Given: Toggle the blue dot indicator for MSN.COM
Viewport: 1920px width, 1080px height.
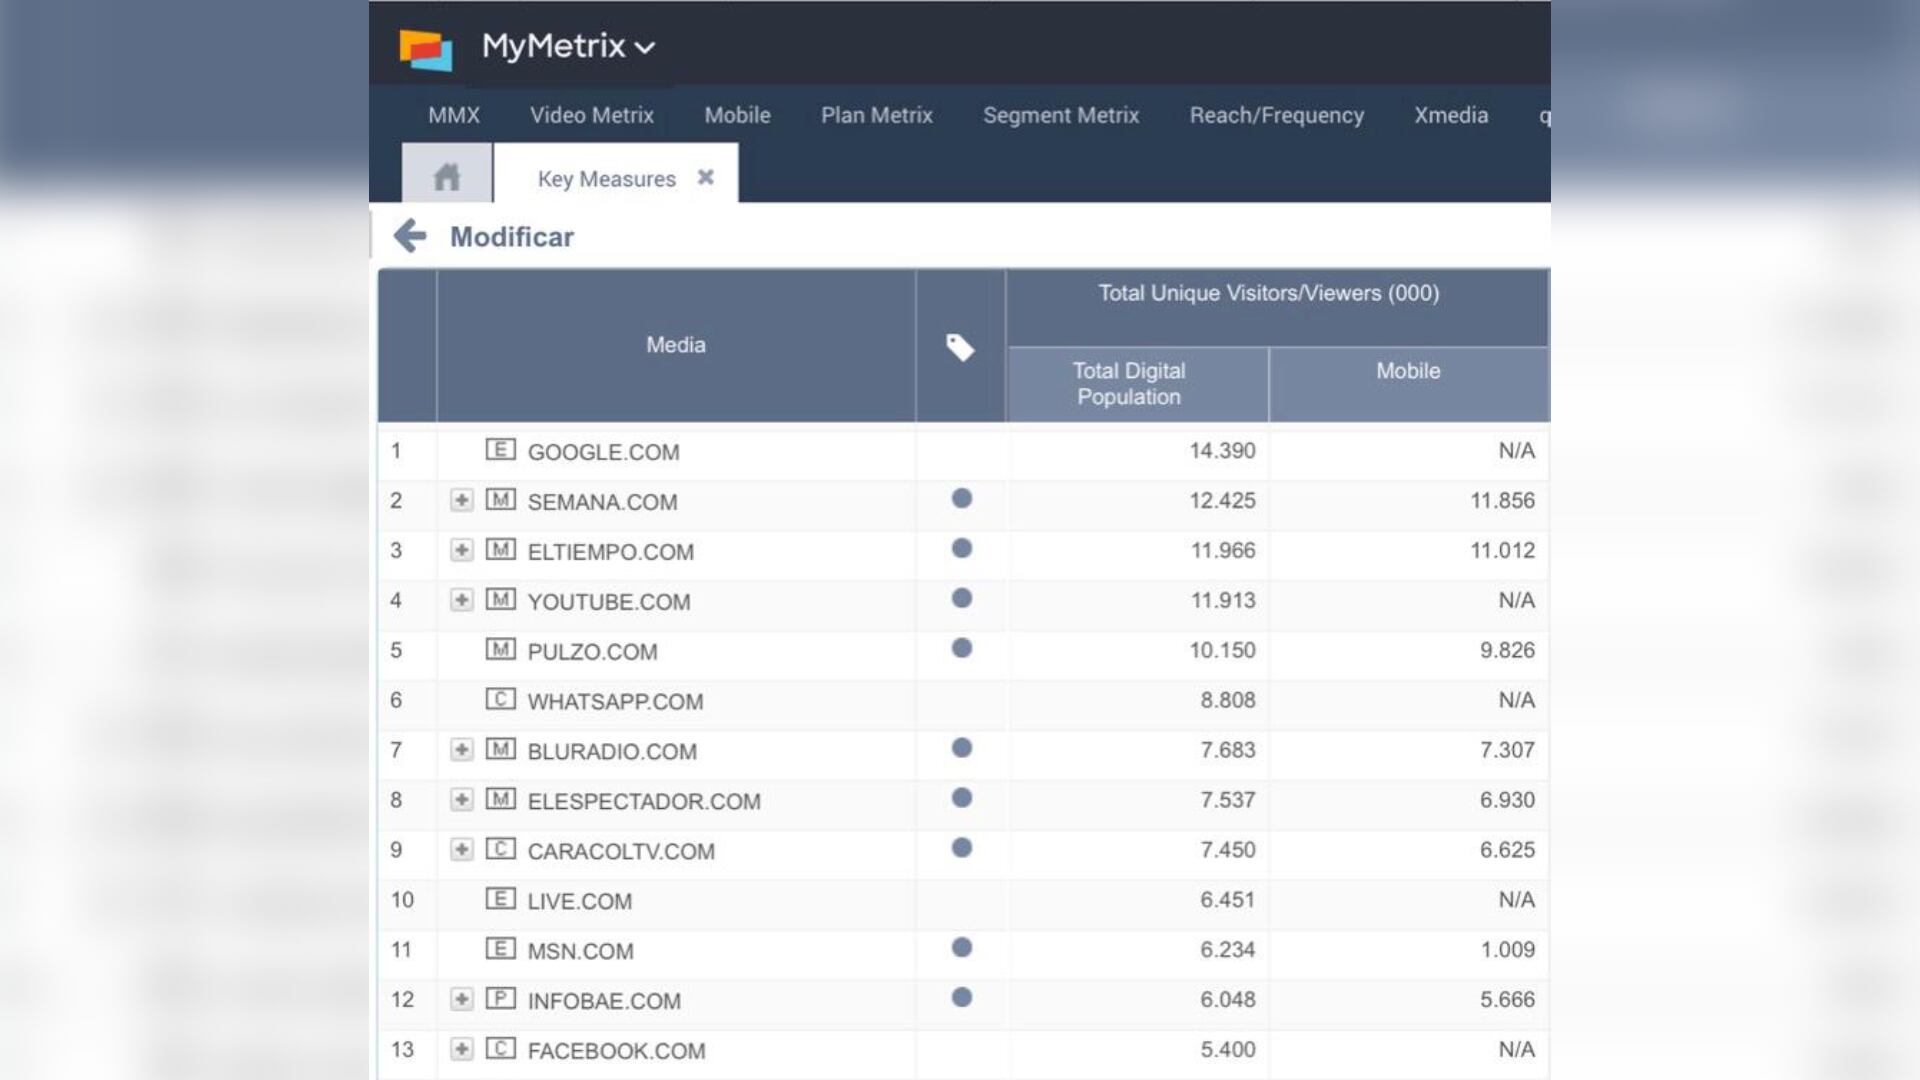Looking at the screenshot, I should click(x=960, y=947).
